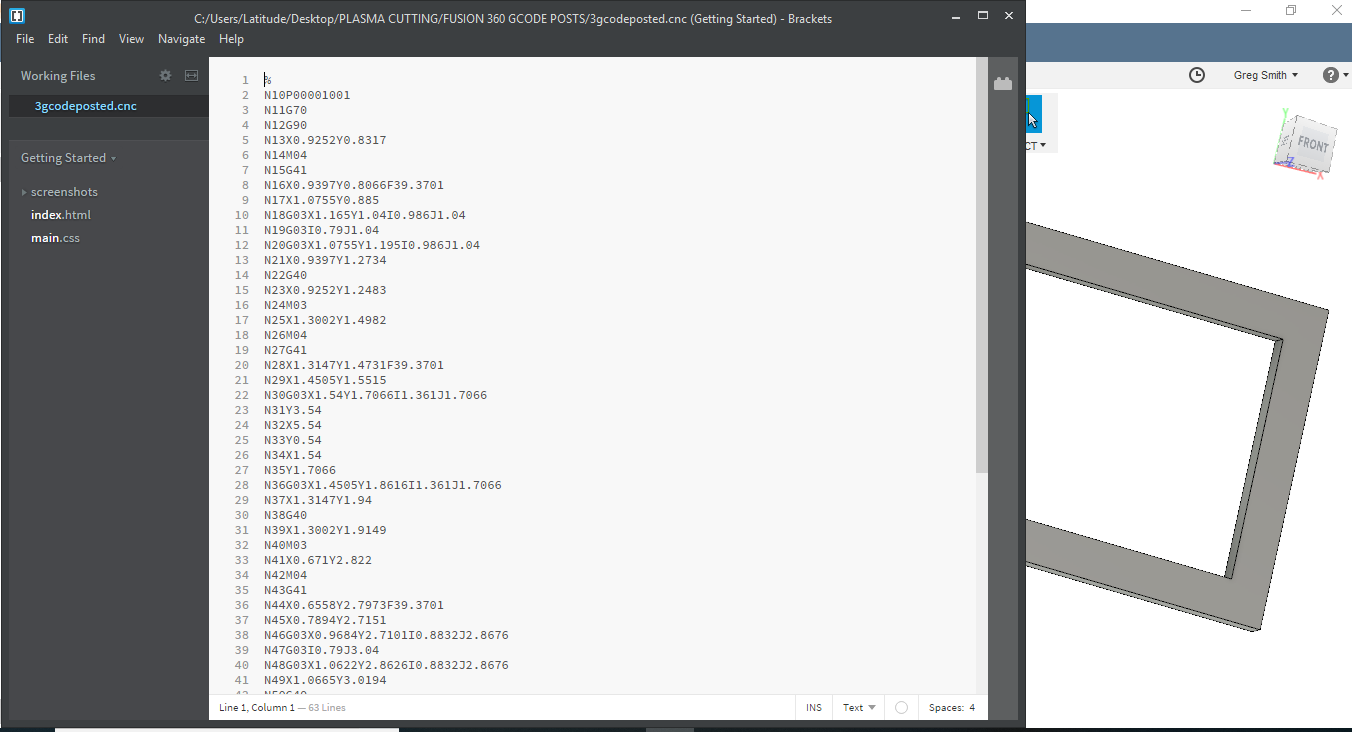Expand the Getting Started project dropdown
The height and width of the screenshot is (732, 1352).
(68, 158)
